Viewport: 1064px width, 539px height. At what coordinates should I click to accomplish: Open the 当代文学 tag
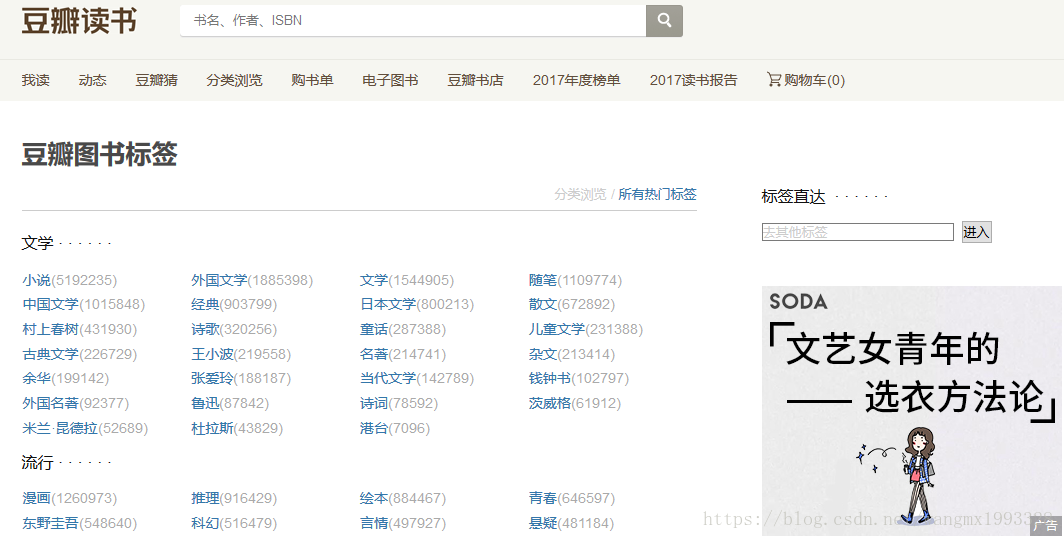click(x=388, y=378)
